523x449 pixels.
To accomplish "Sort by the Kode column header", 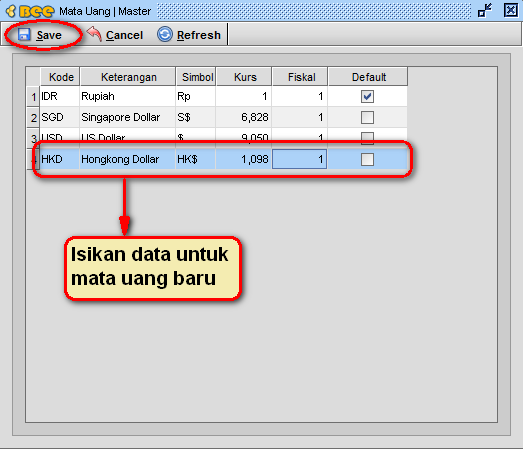I will click(x=60, y=77).
